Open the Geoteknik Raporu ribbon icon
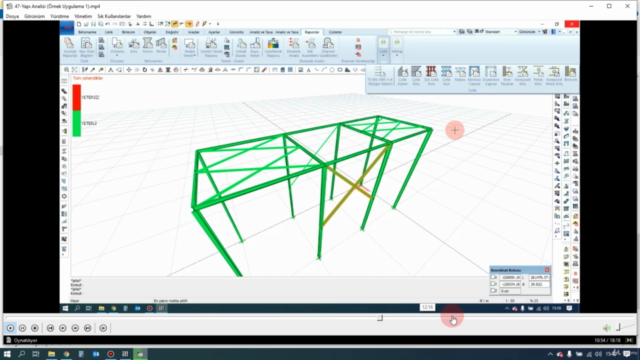This screenshot has width=640, height=360. pos(273,48)
